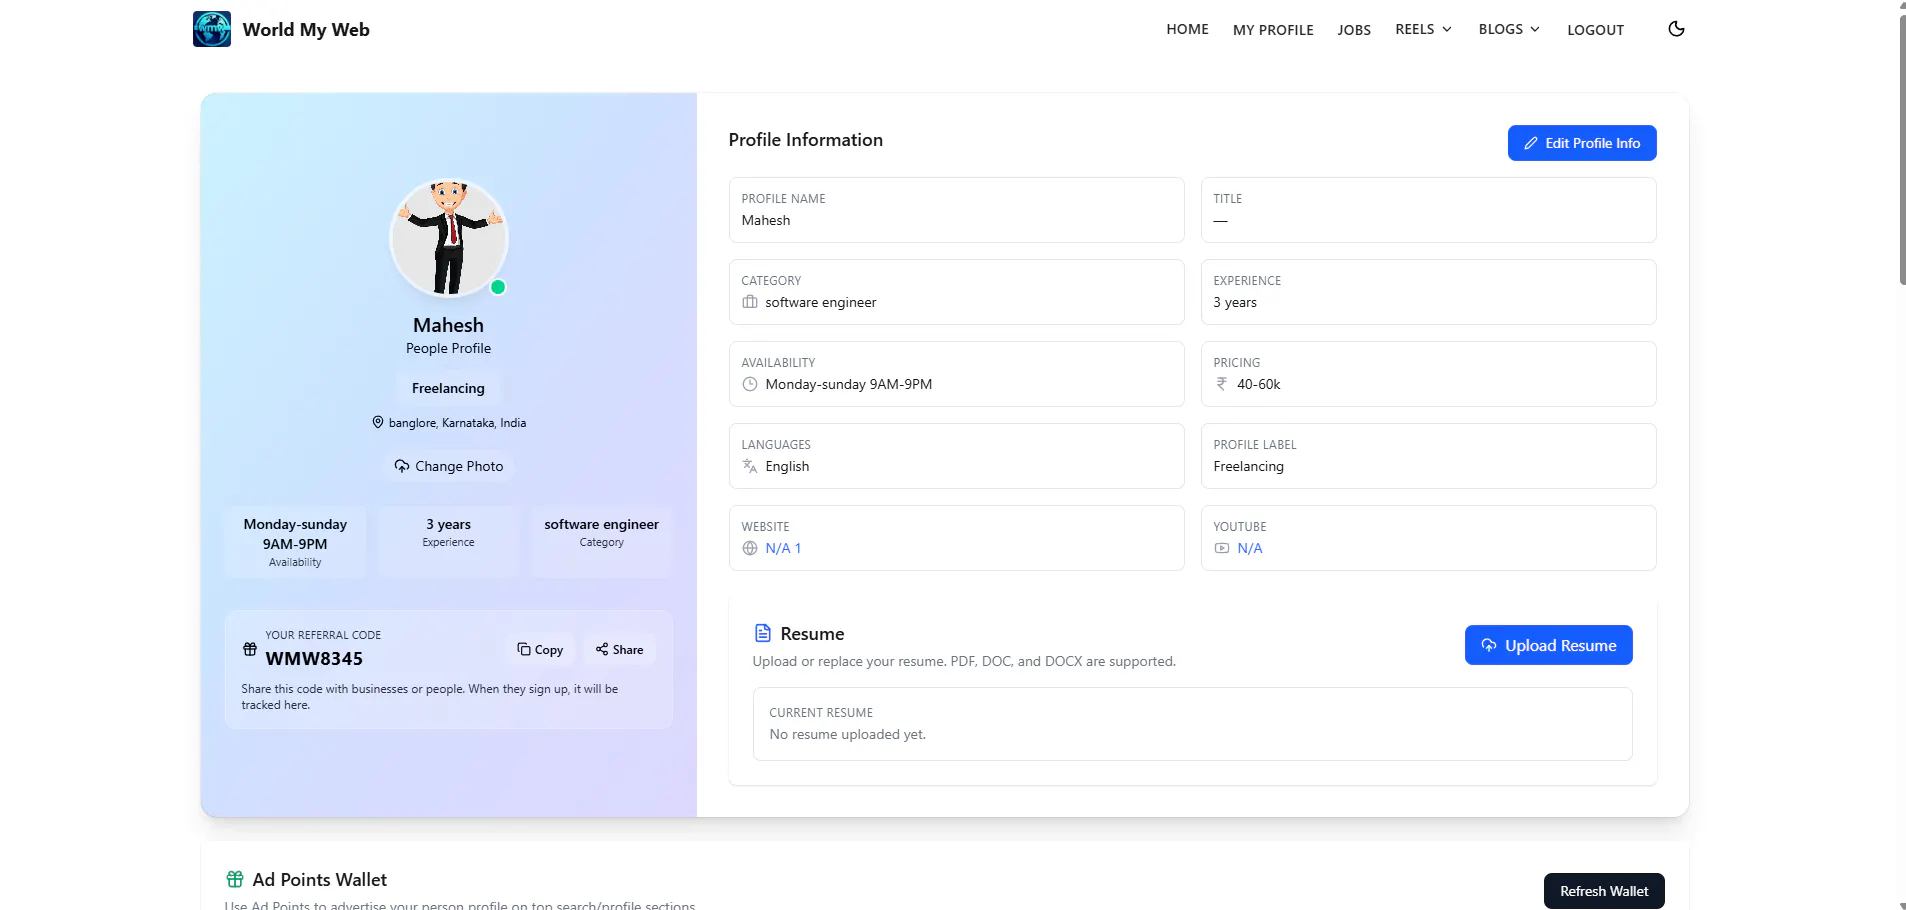Click the gift icon beside the referral code
This screenshot has height=910, width=1906.
pyautogui.click(x=250, y=649)
